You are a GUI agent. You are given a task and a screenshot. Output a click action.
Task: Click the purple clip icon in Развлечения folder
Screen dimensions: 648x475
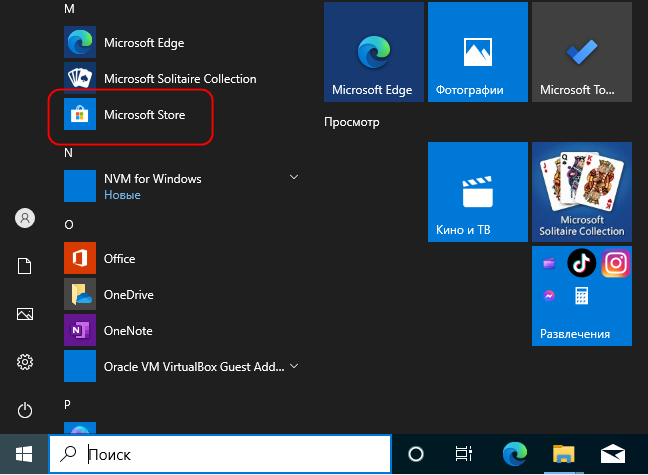(549, 263)
